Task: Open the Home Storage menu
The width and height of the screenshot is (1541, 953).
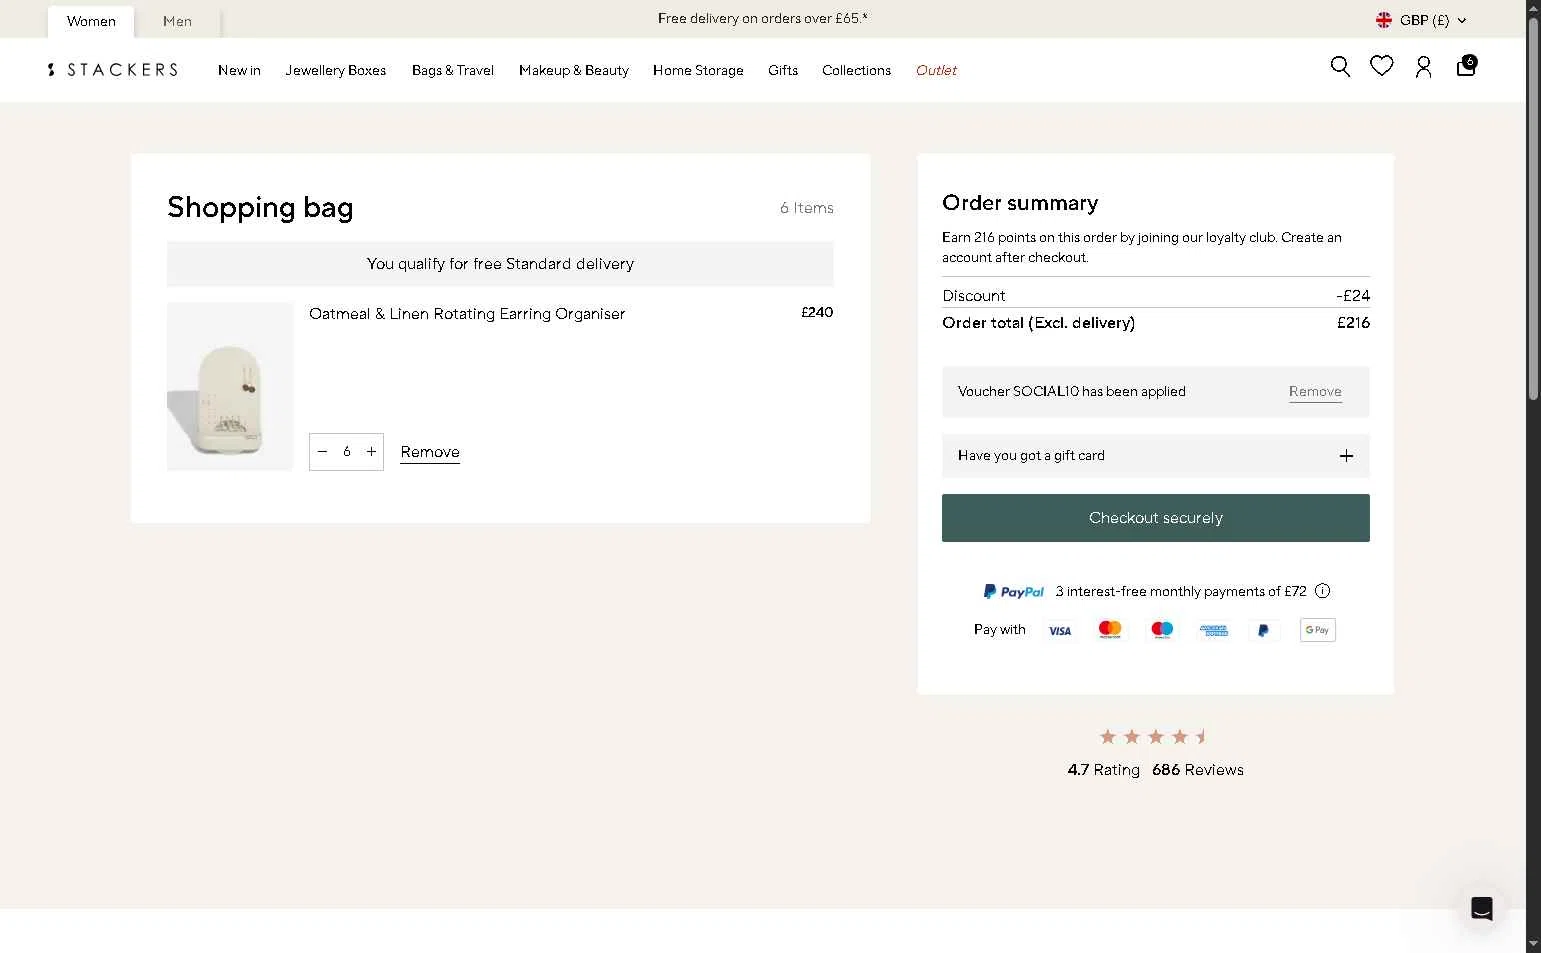Action: tap(698, 70)
